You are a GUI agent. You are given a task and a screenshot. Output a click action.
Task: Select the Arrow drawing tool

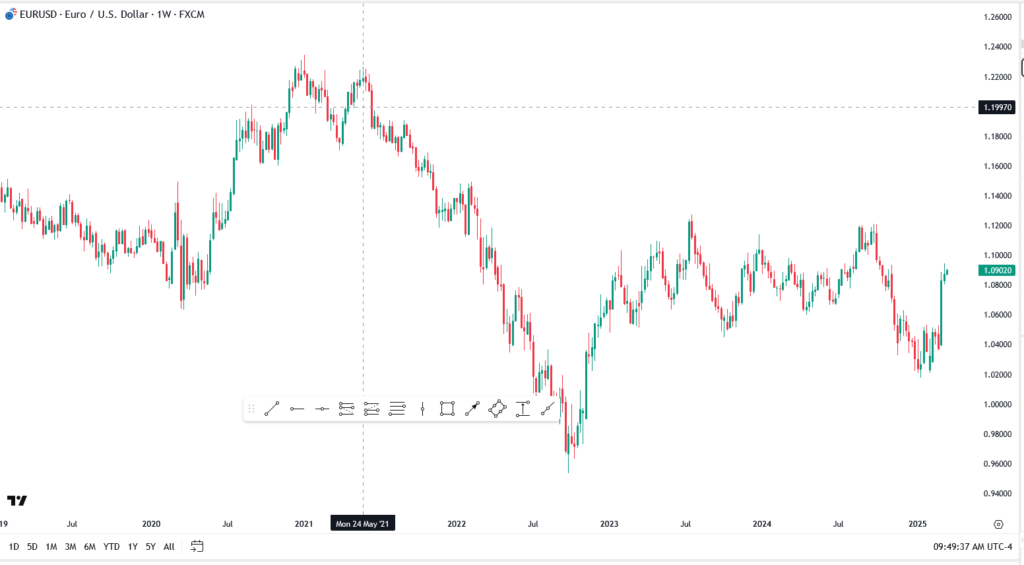point(472,408)
